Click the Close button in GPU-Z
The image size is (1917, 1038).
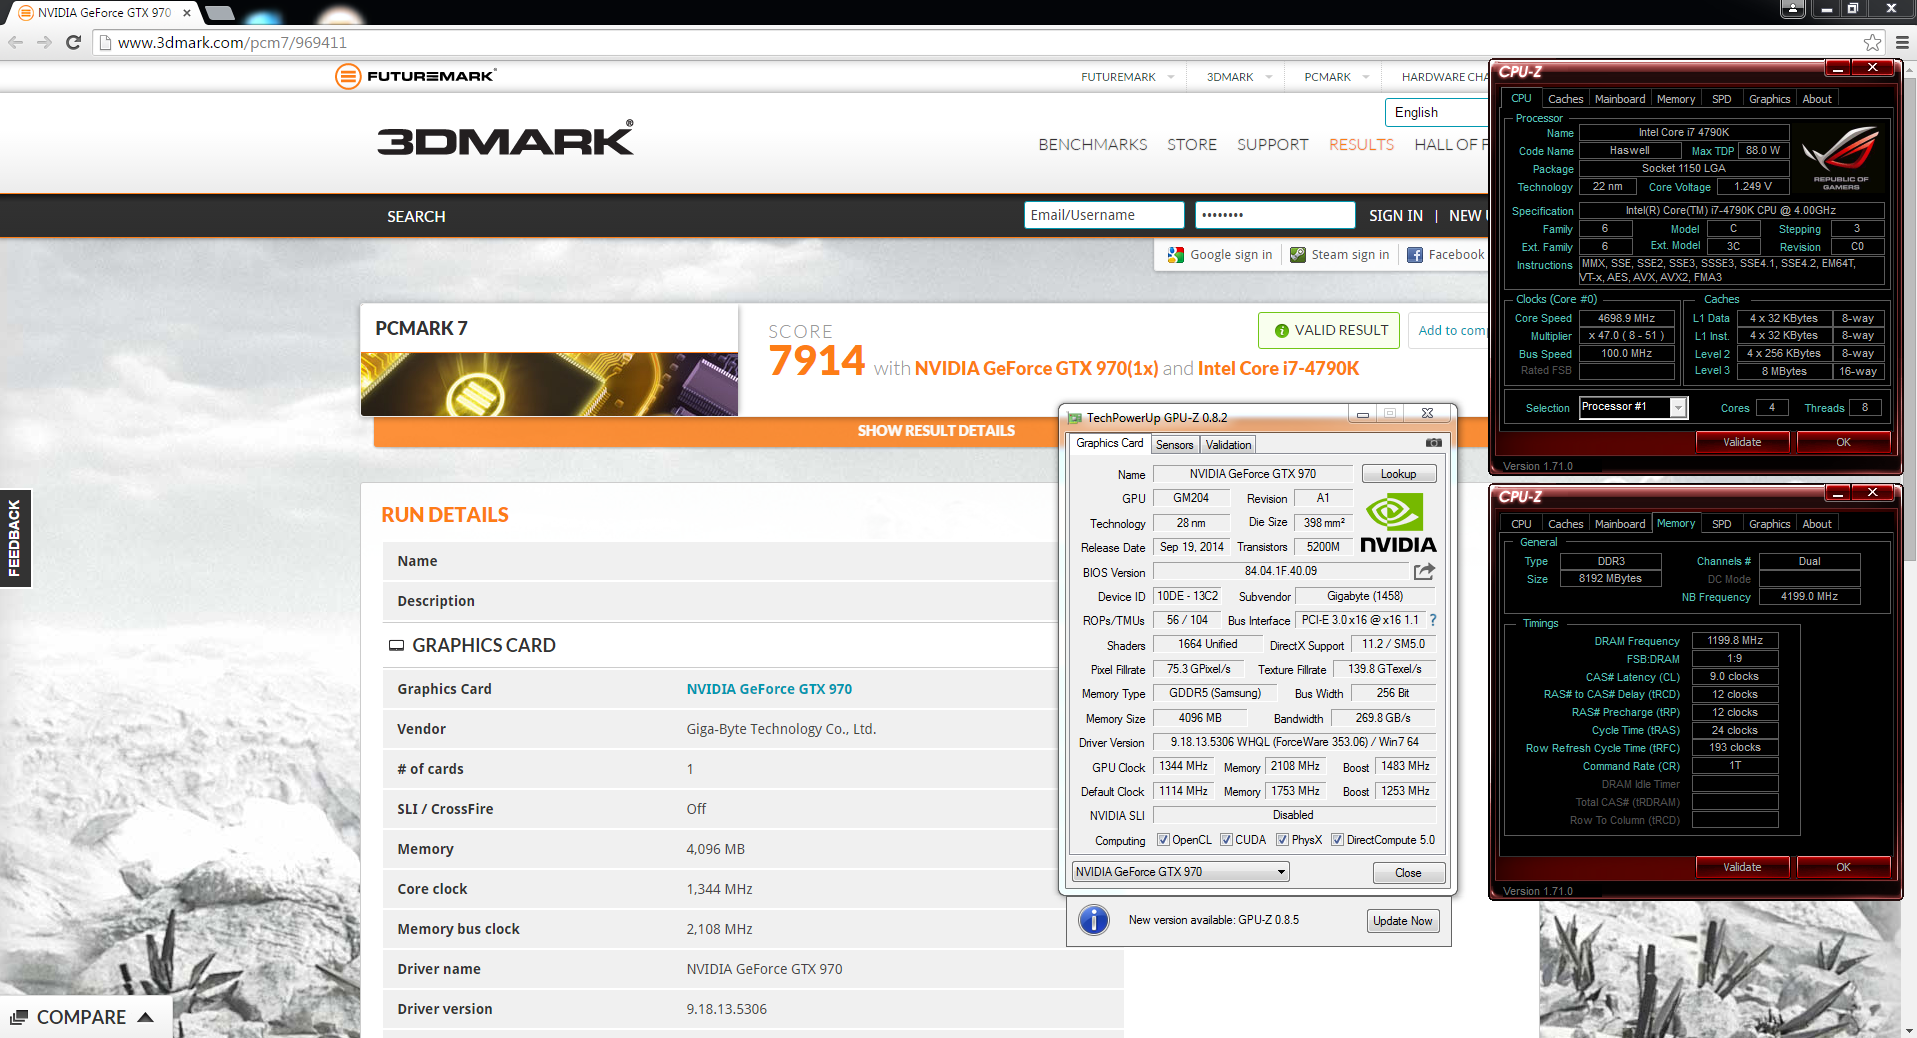[x=1408, y=873]
